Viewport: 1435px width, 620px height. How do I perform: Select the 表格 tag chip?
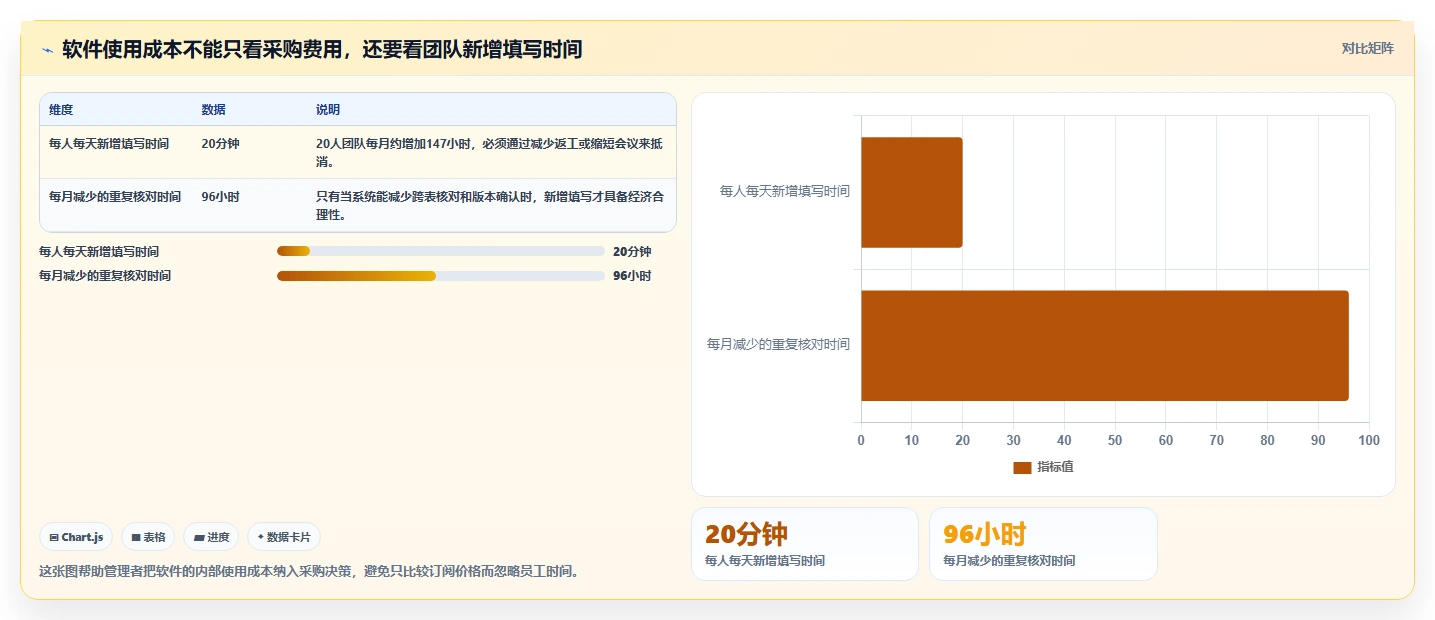pyautogui.click(x=148, y=537)
